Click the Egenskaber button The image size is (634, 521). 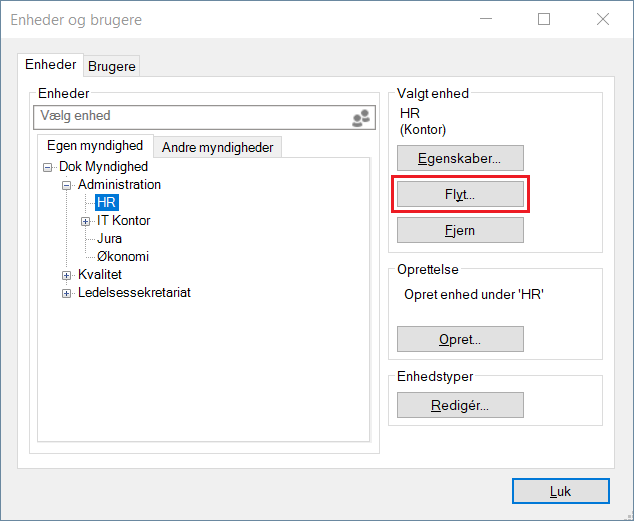click(x=460, y=158)
